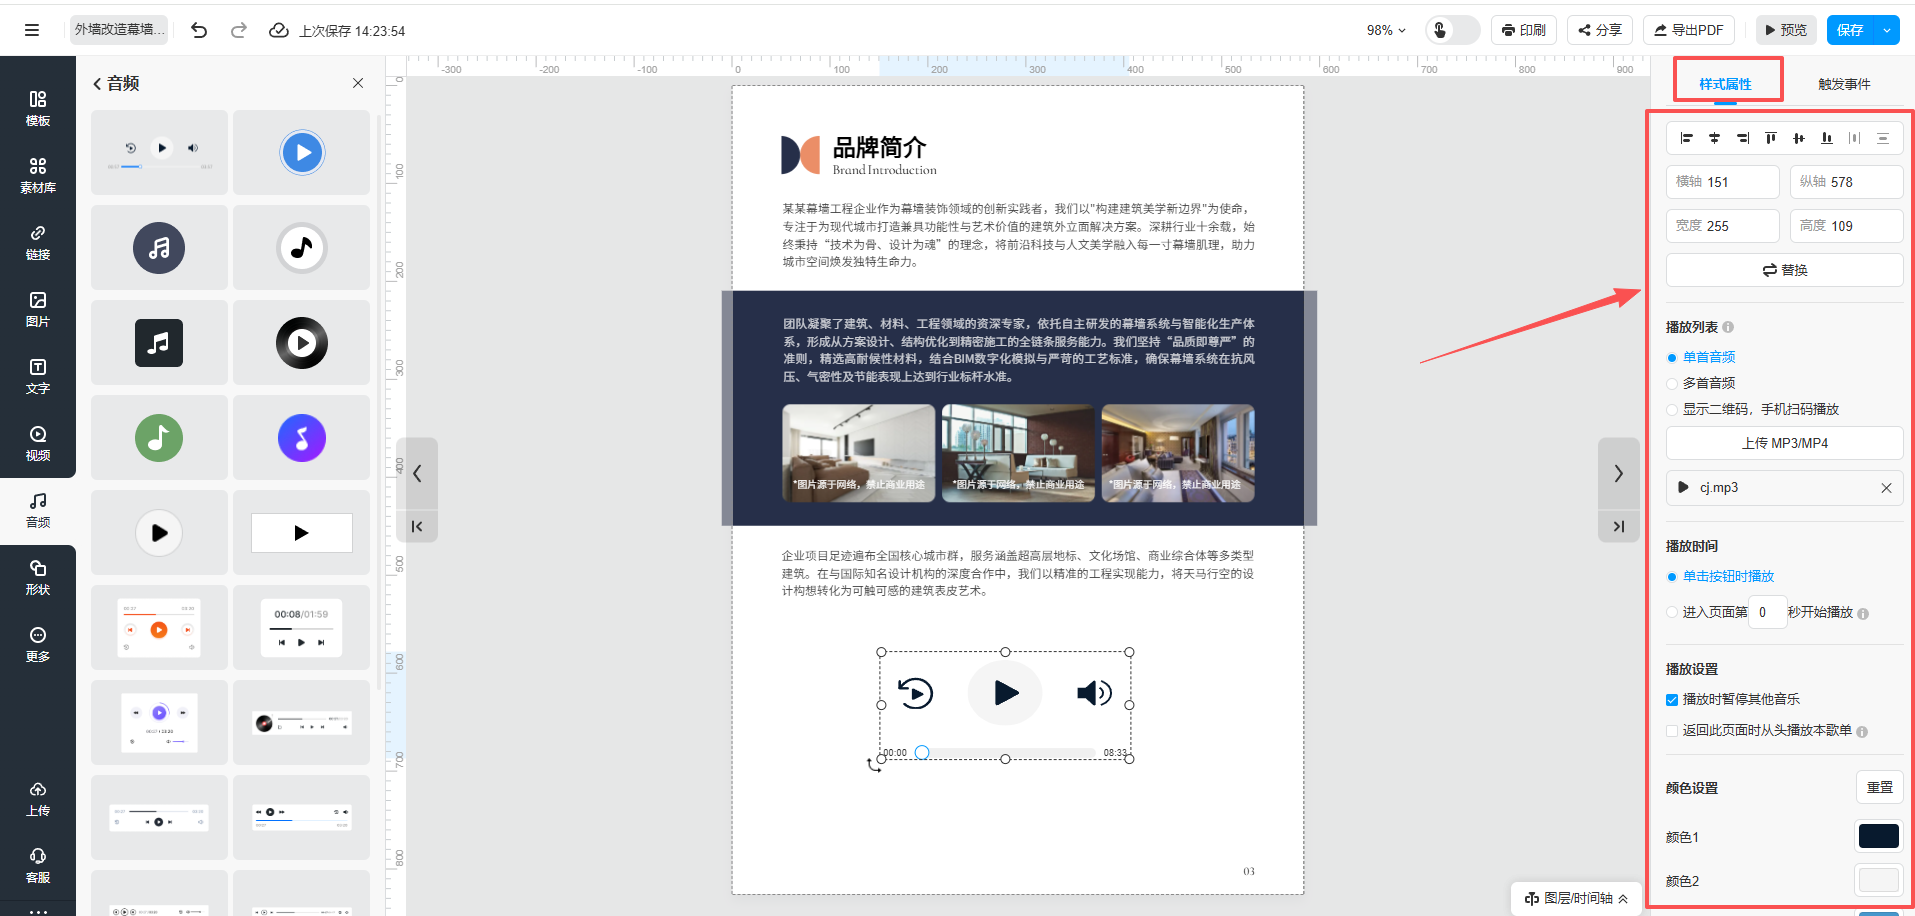Open the 素材库 asset library panel
Screen dimensions: 1915x916
tap(37, 175)
